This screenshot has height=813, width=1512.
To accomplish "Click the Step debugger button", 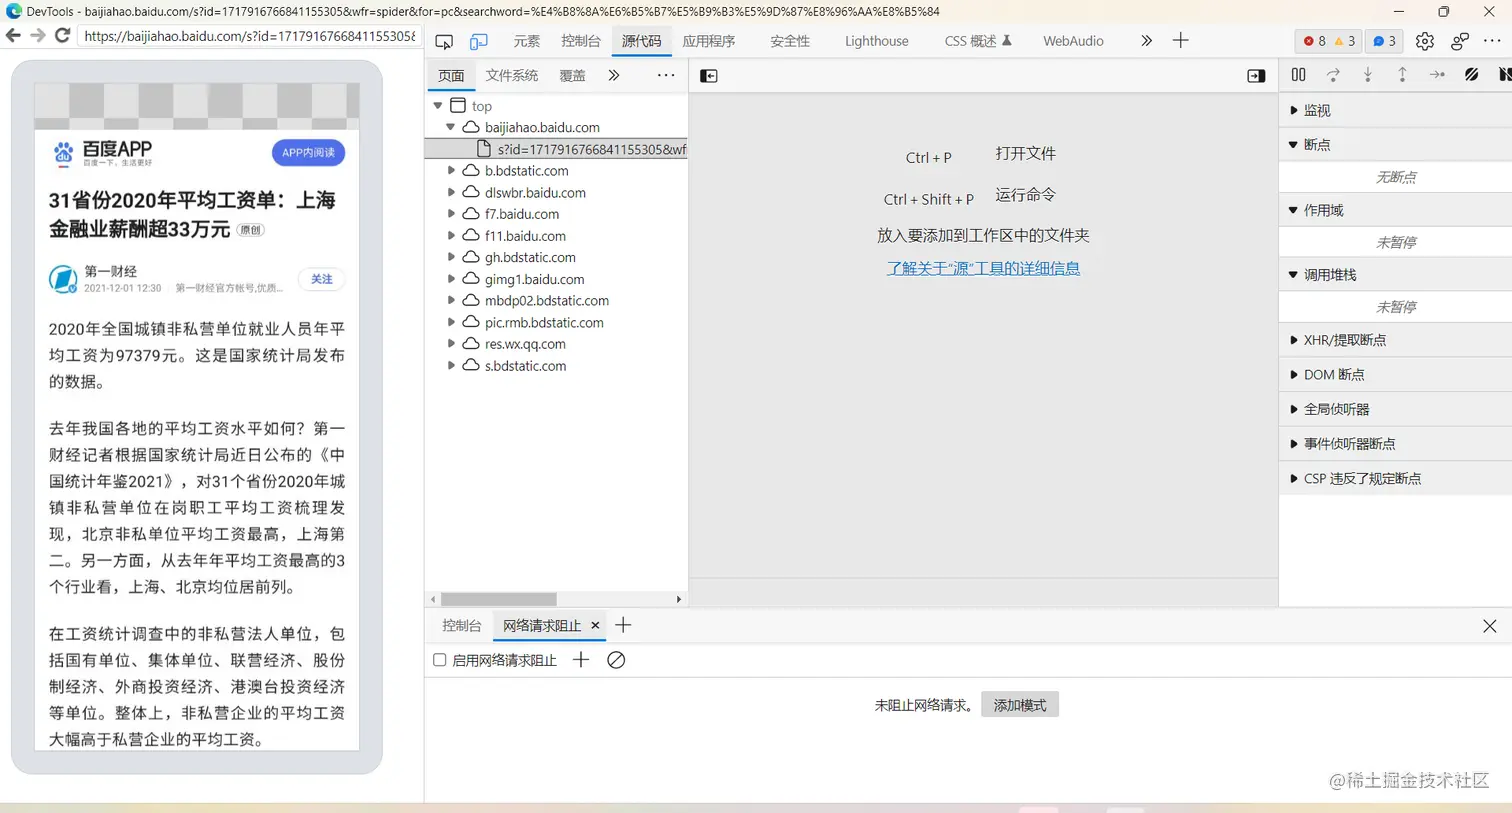I will [x=1437, y=75].
